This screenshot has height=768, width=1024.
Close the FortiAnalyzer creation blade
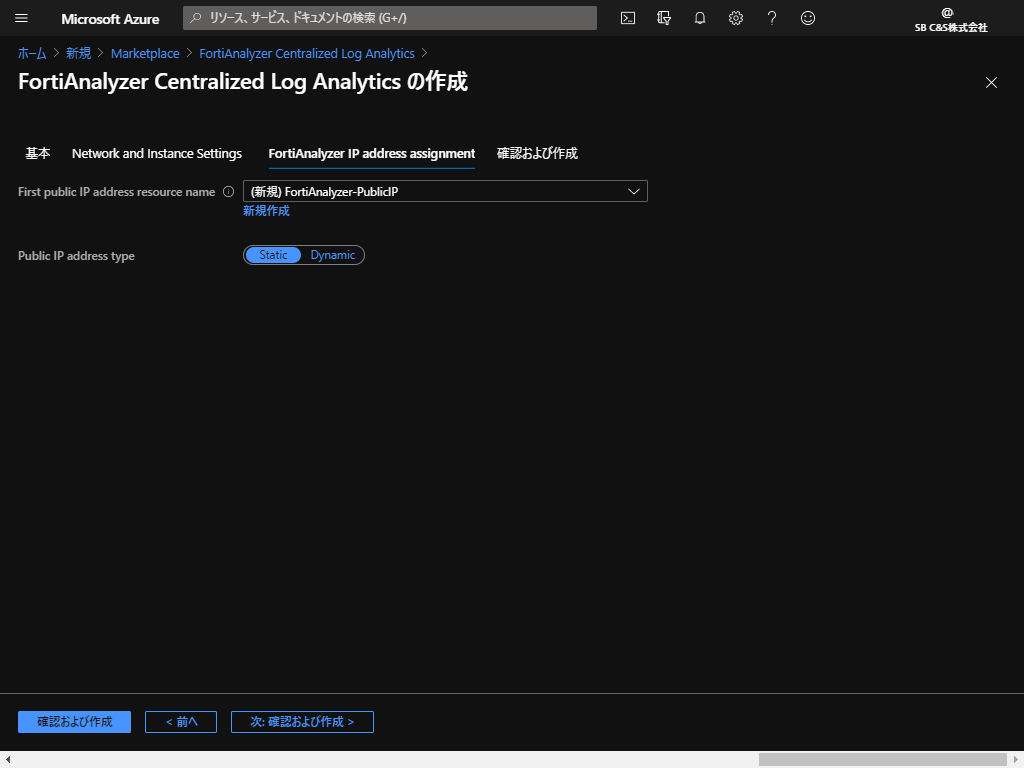pyautogui.click(x=991, y=82)
